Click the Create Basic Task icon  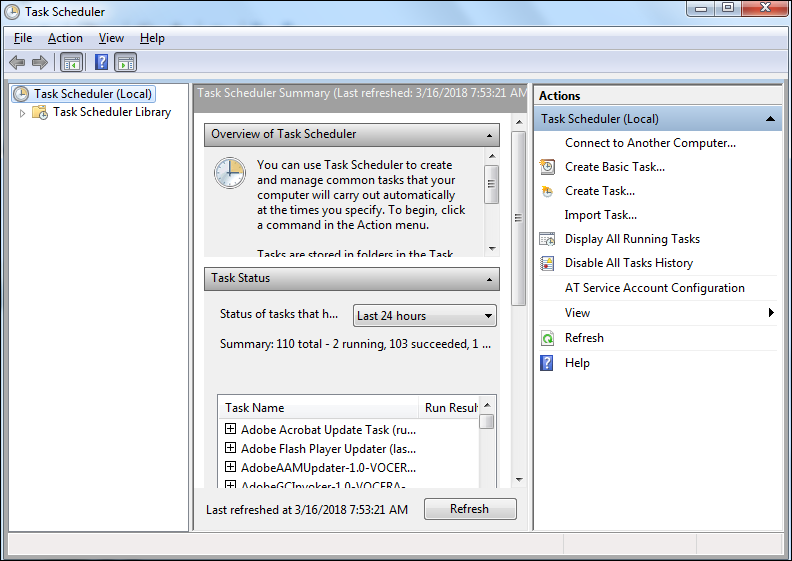[x=547, y=167]
